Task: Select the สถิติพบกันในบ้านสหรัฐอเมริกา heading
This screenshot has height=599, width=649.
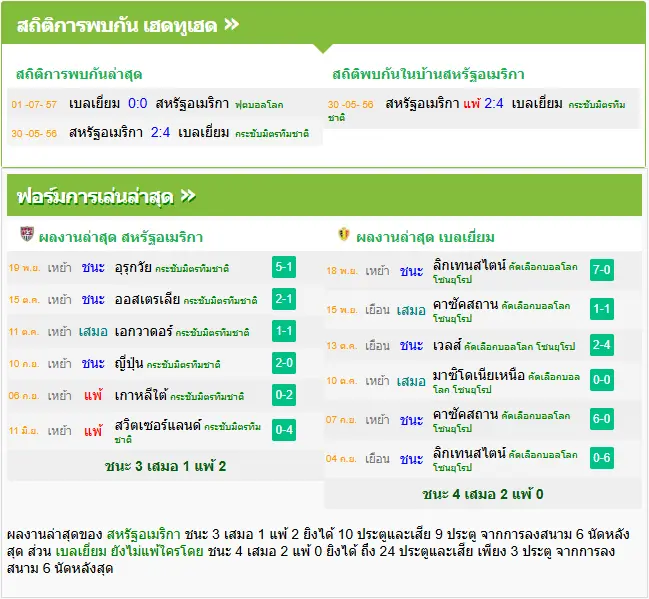Action: point(428,75)
